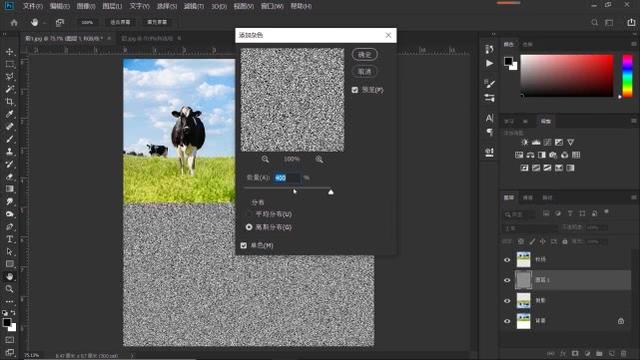The height and width of the screenshot is (360, 640).
Task: Toggle the Preview checkbox in dialog
Action: (x=355, y=90)
